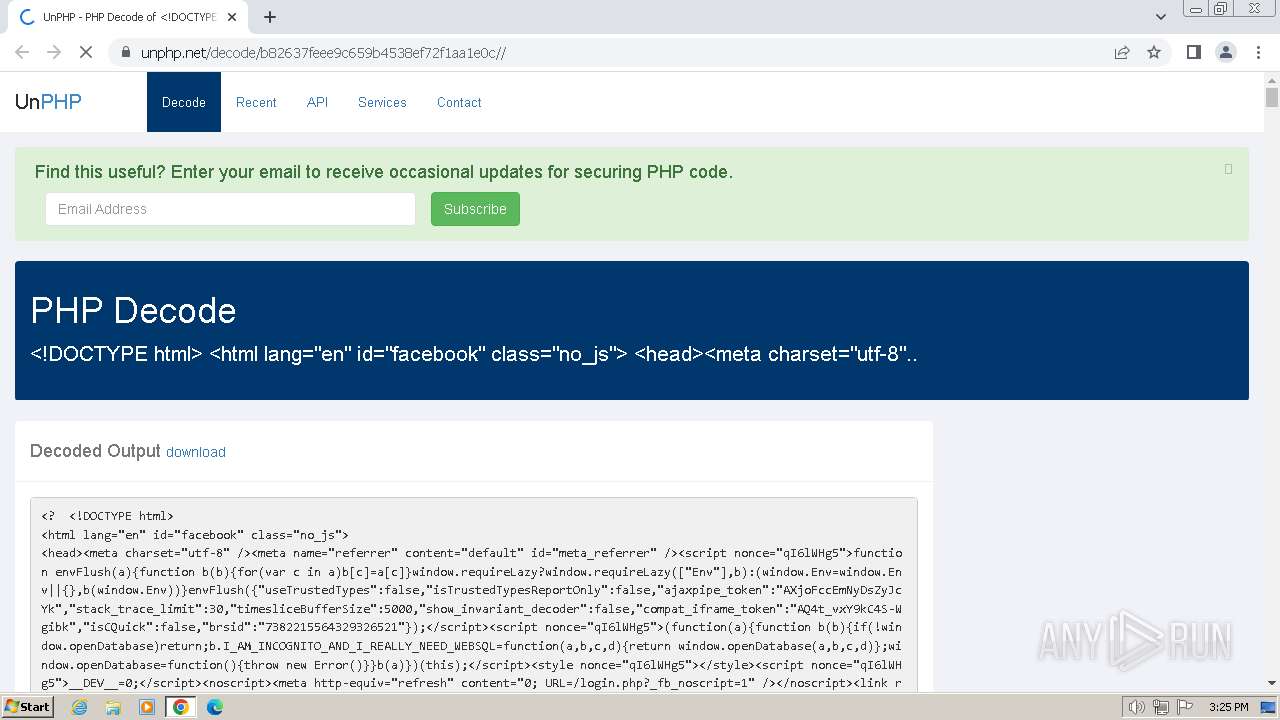View site security lock information

[126, 52]
